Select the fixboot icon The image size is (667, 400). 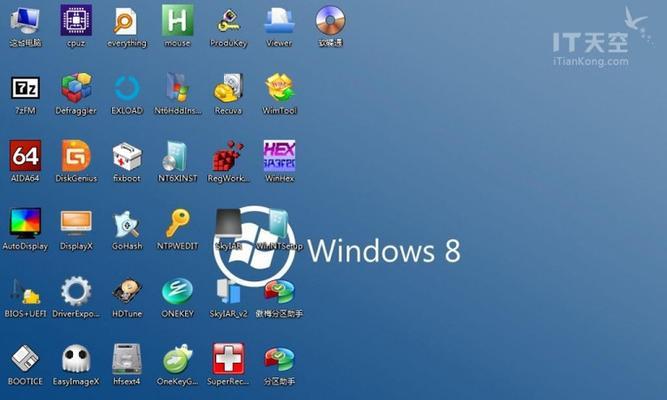[127, 157]
